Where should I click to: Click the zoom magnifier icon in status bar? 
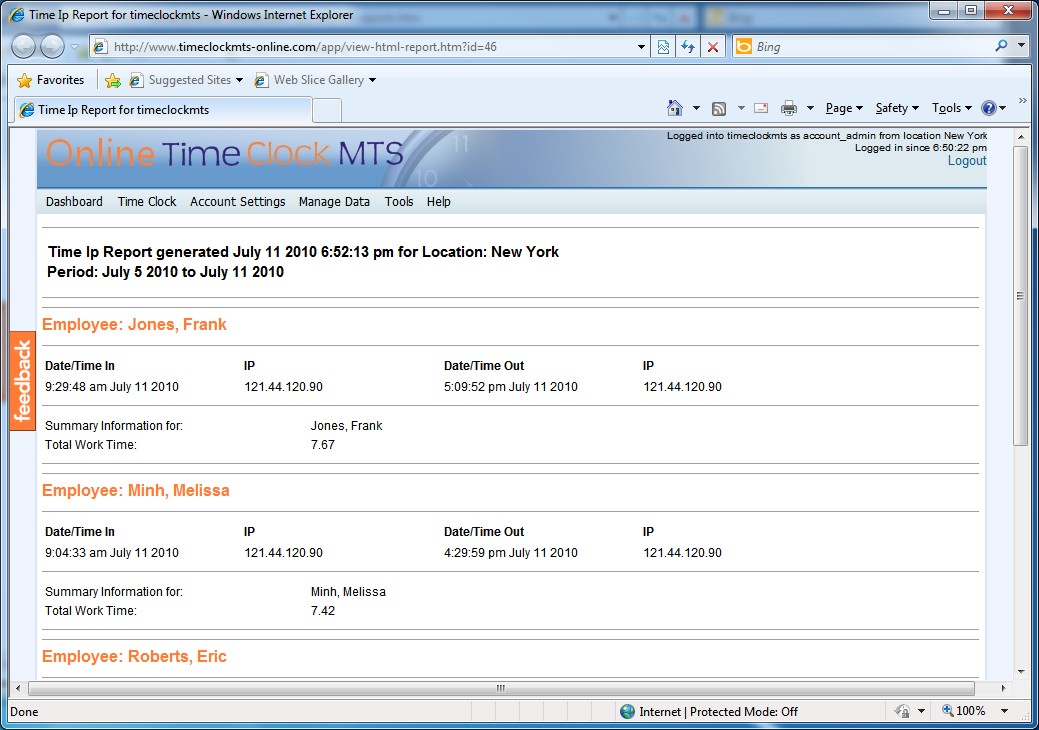[x=948, y=711]
